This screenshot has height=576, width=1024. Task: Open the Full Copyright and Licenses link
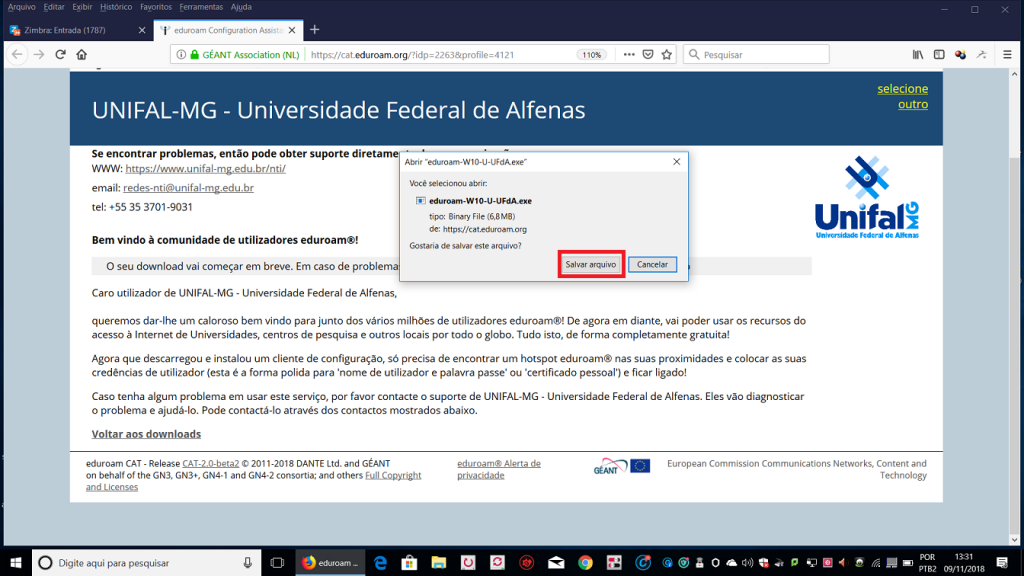point(253,481)
